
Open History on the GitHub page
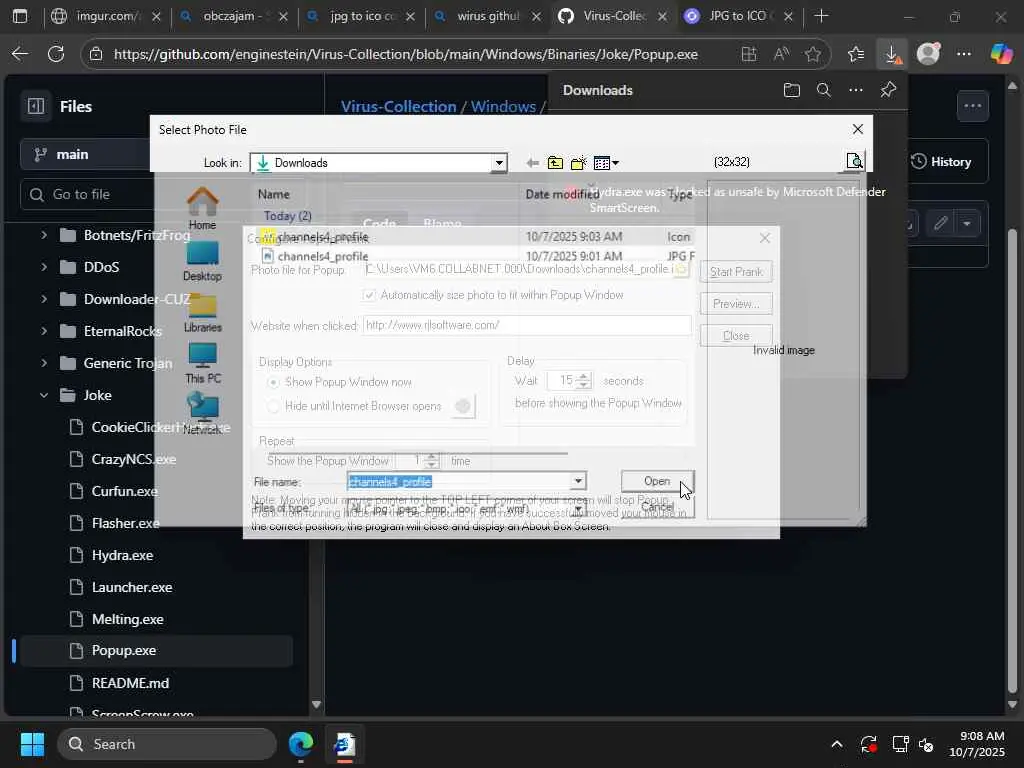click(x=941, y=161)
